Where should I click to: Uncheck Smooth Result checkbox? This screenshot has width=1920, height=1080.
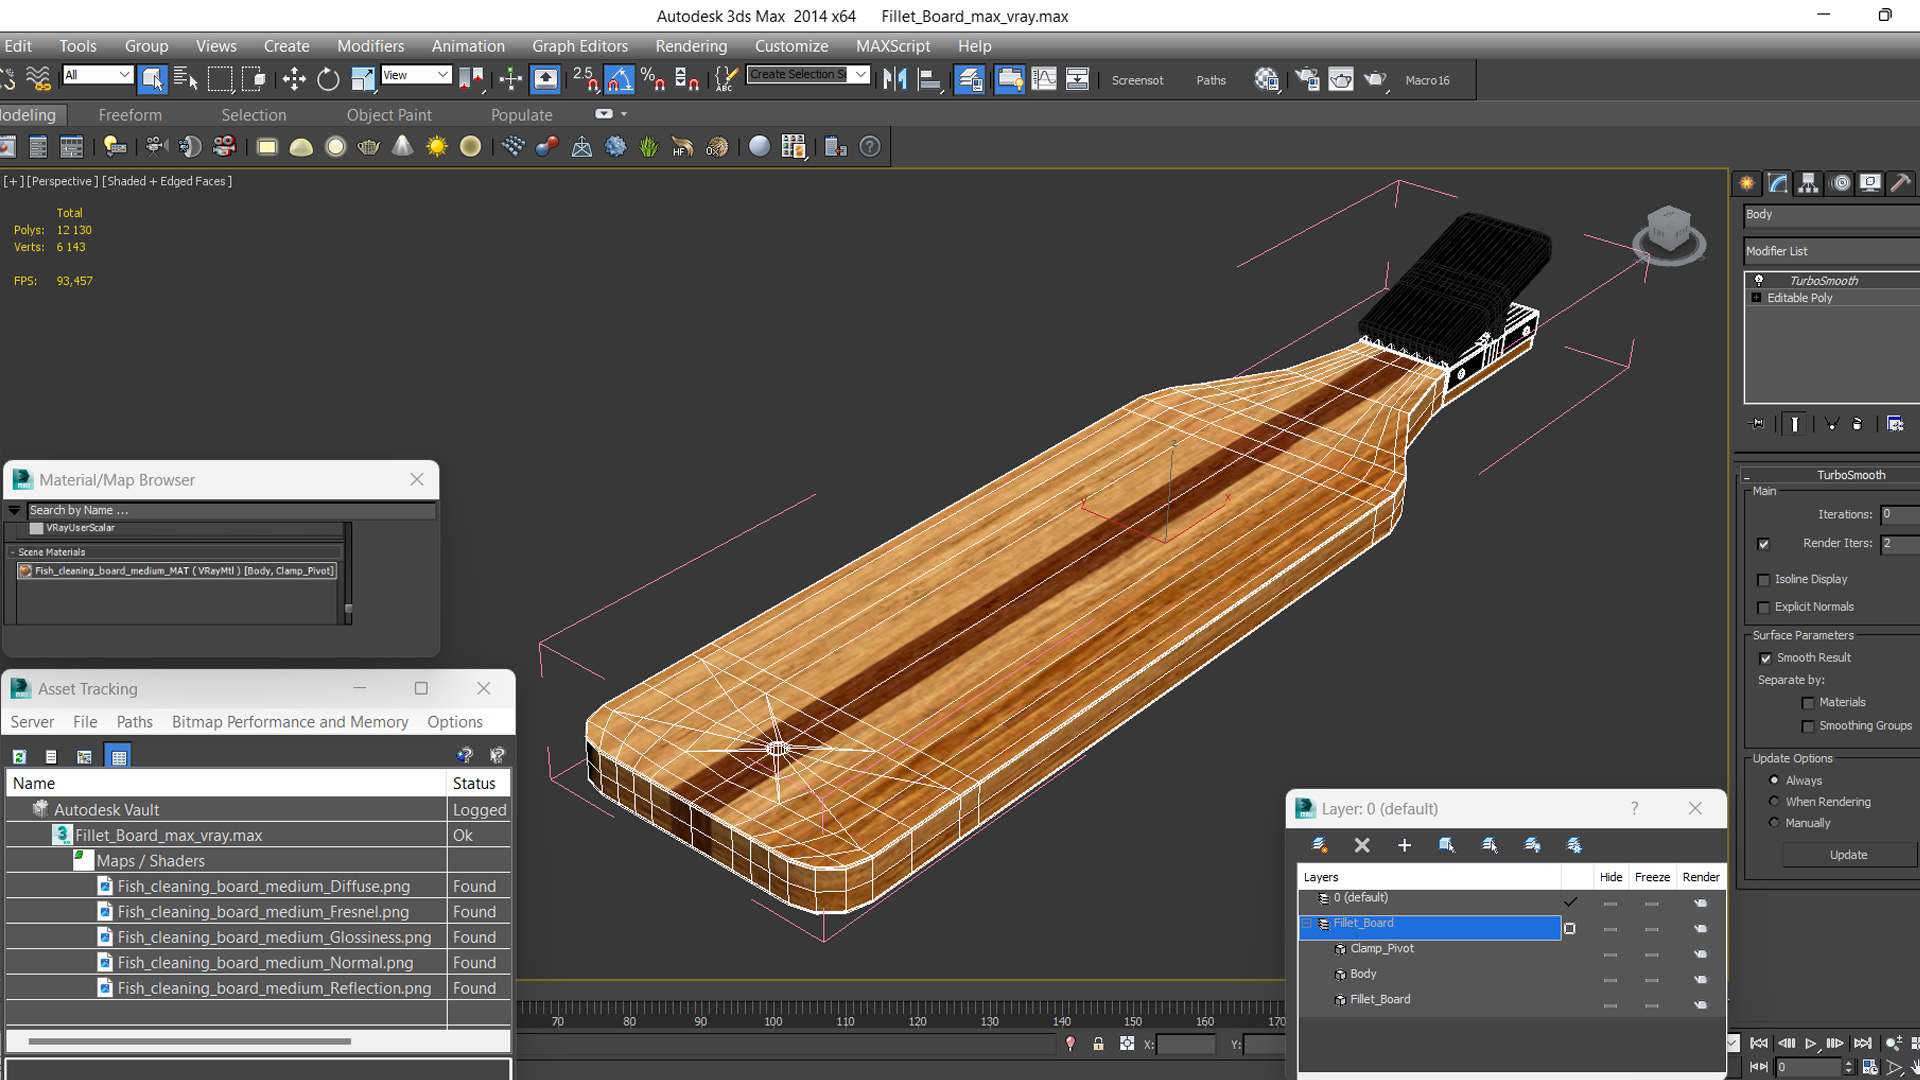1765,658
